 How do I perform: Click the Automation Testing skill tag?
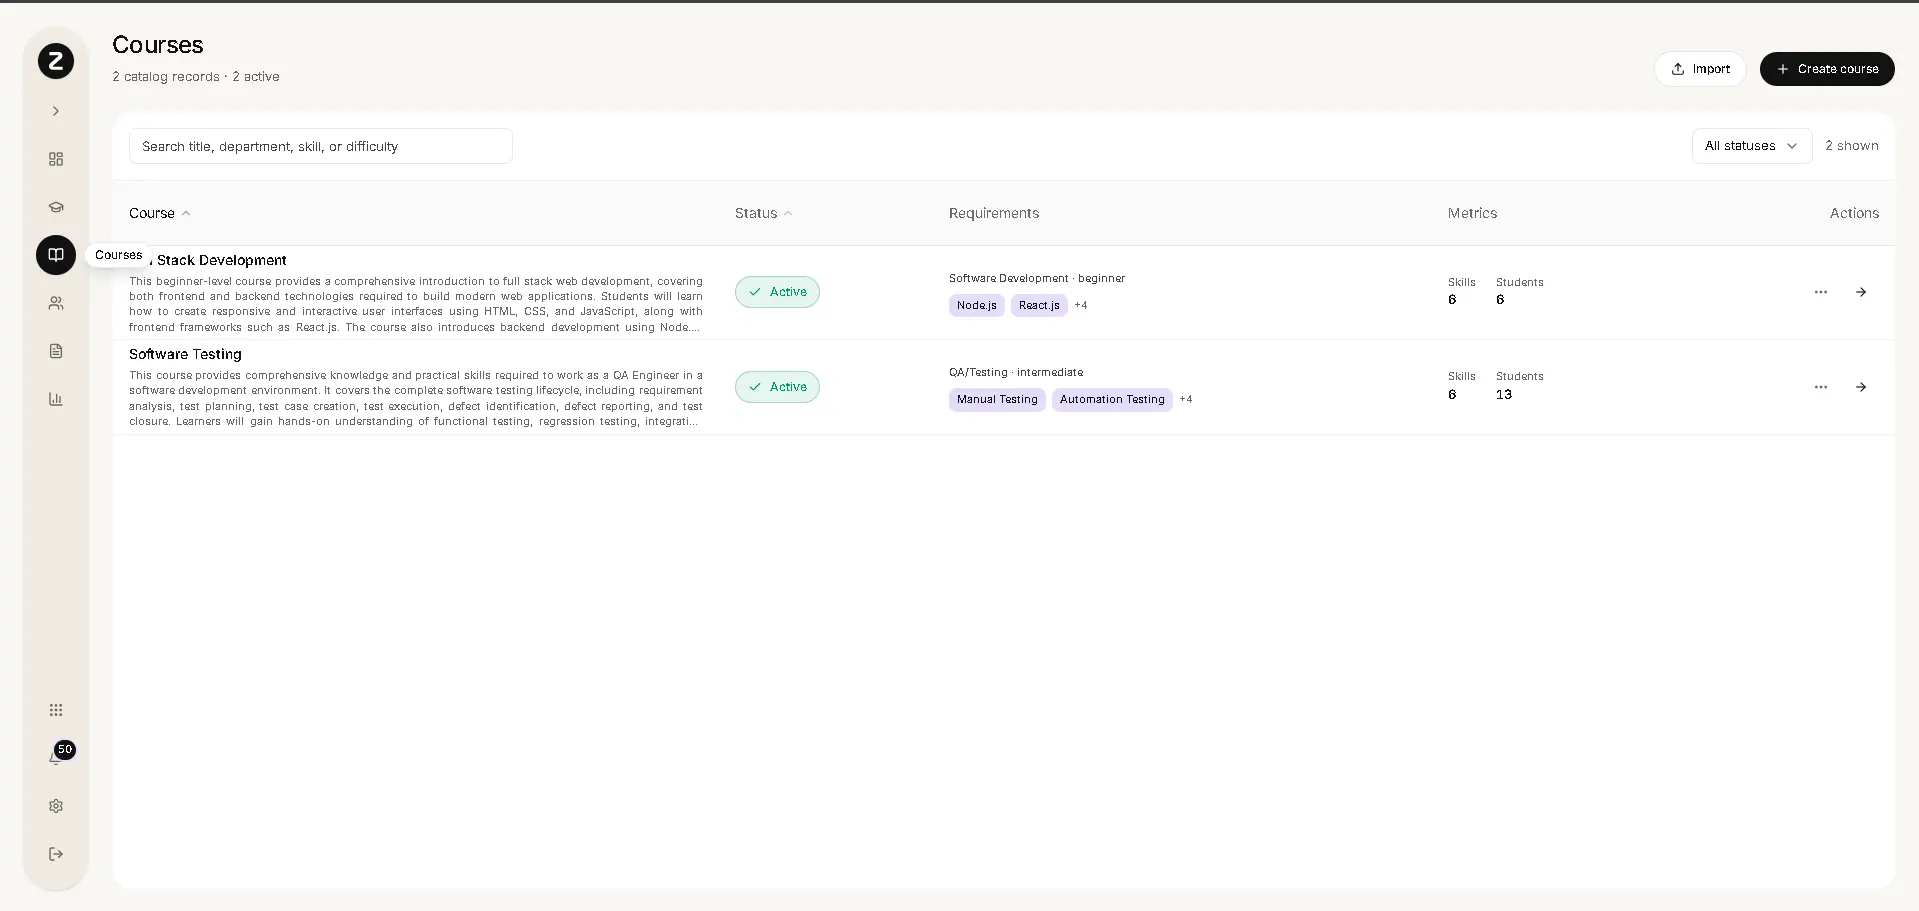pos(1112,400)
